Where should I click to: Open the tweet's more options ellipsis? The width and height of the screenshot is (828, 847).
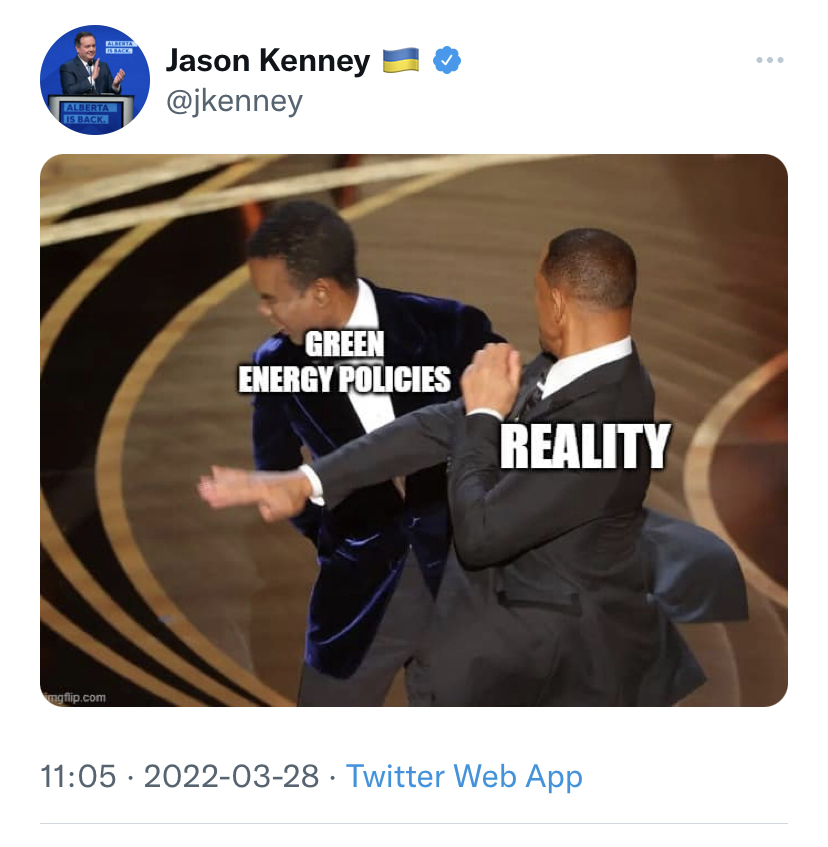point(769,61)
